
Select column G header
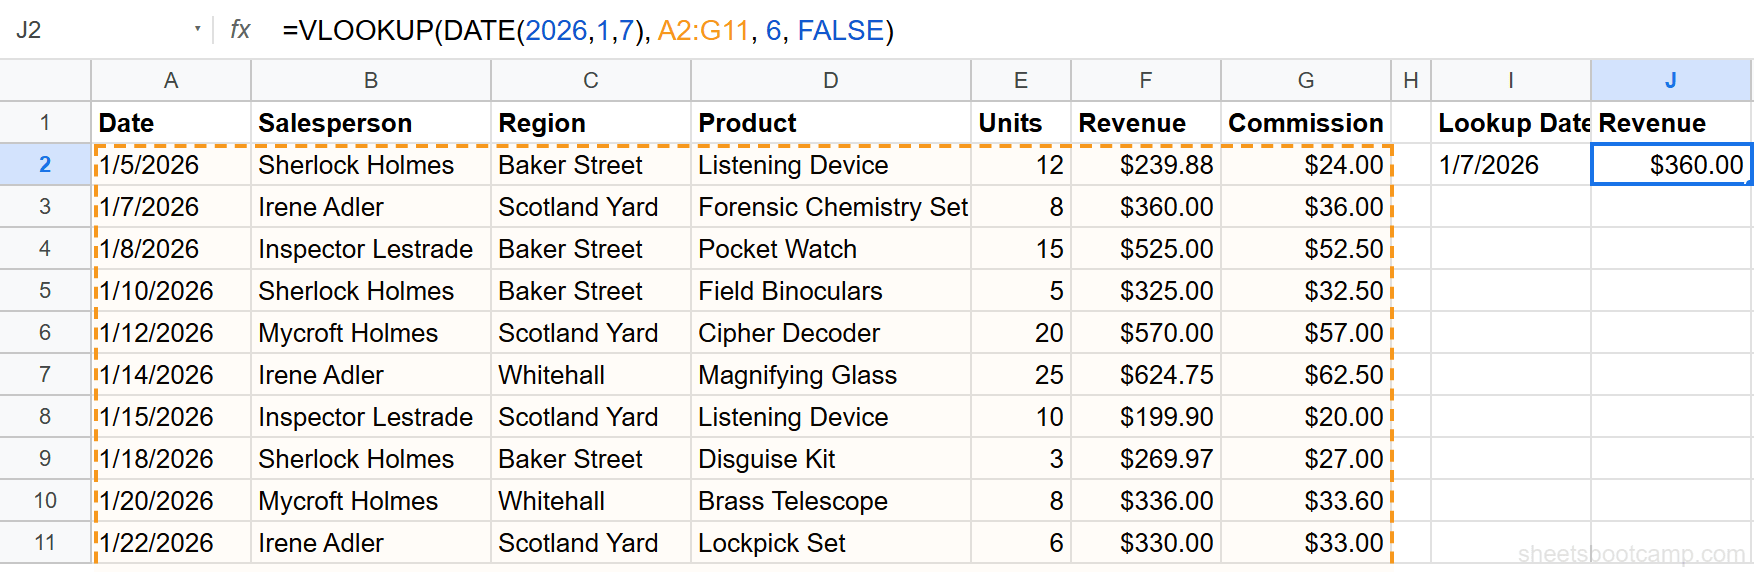(x=1306, y=80)
